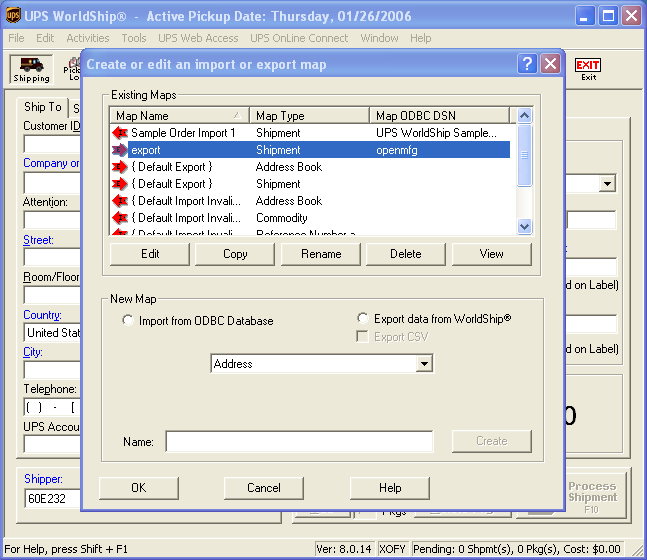647x560 pixels.
Task: Click the Delete map button
Action: [406, 254]
